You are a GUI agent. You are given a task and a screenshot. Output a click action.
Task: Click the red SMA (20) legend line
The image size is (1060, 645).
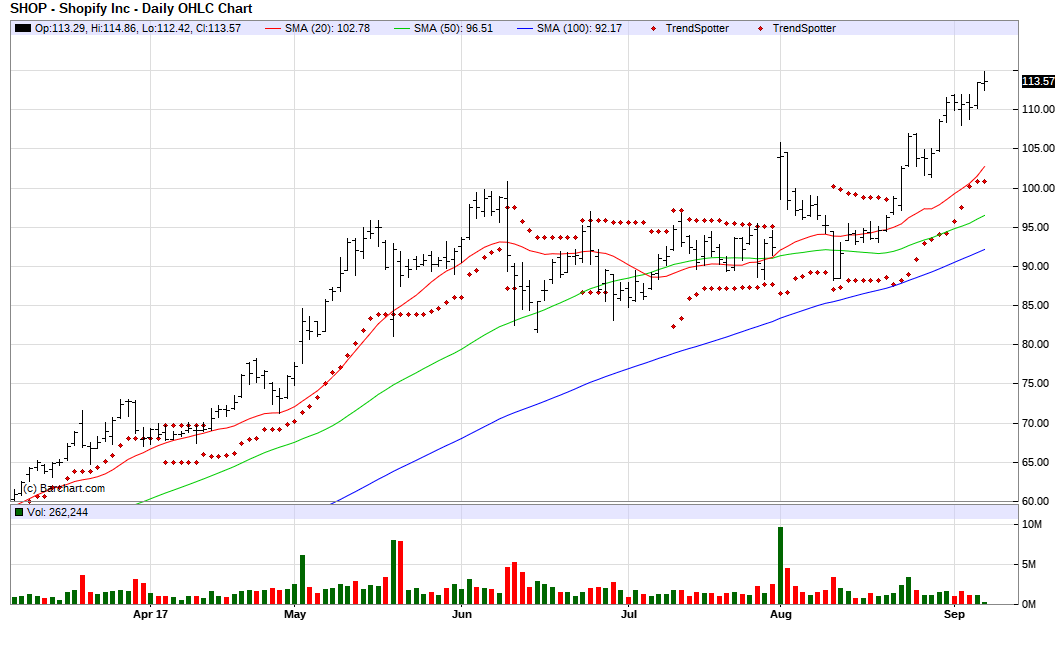pos(272,28)
